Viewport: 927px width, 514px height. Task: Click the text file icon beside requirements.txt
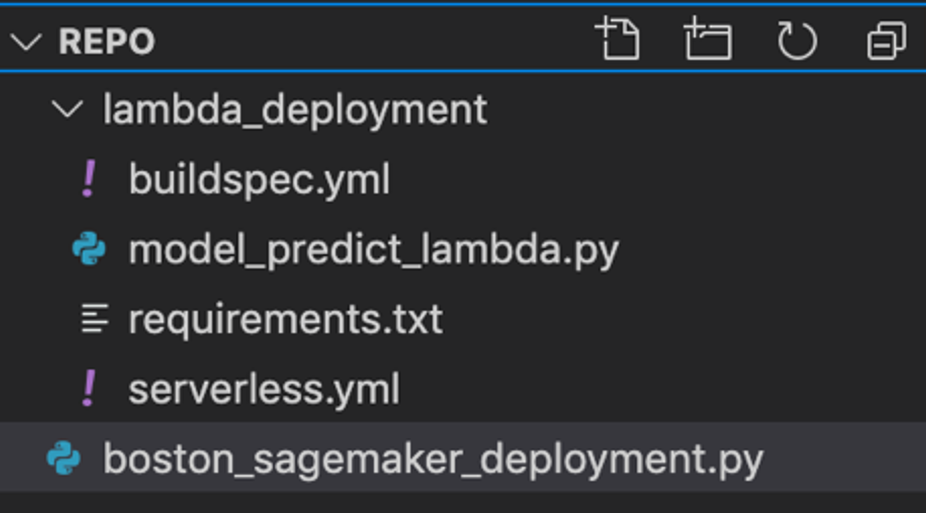click(x=93, y=320)
